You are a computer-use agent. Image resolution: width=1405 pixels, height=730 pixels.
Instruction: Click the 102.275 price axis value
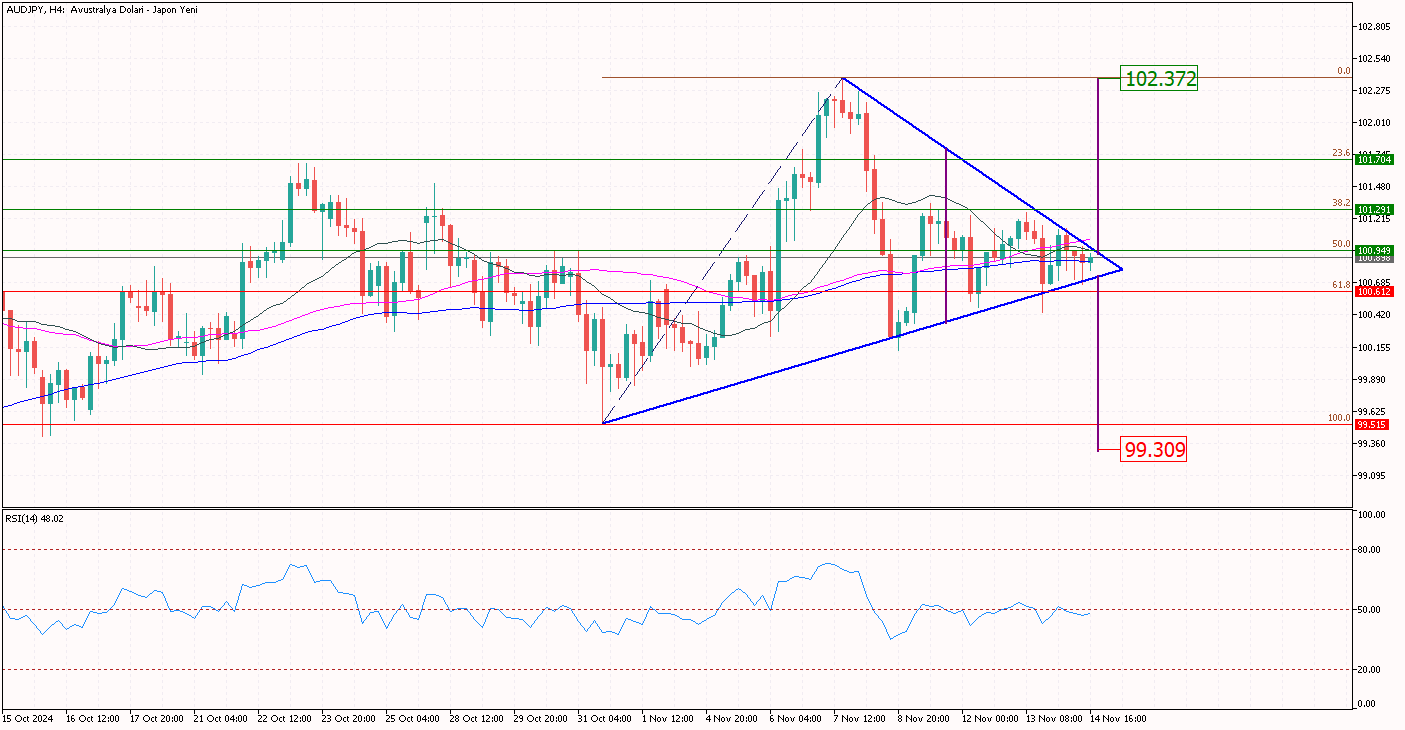(x=1375, y=91)
